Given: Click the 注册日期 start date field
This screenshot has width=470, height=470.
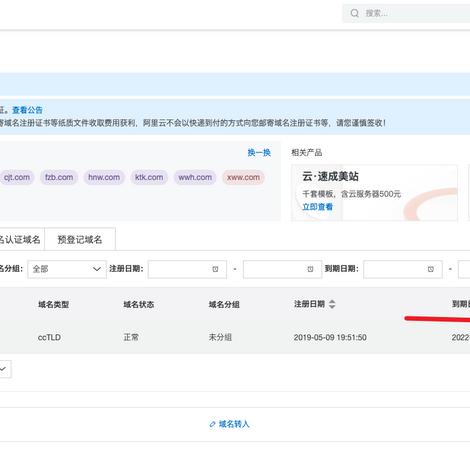Looking at the screenshot, I should 187,269.
